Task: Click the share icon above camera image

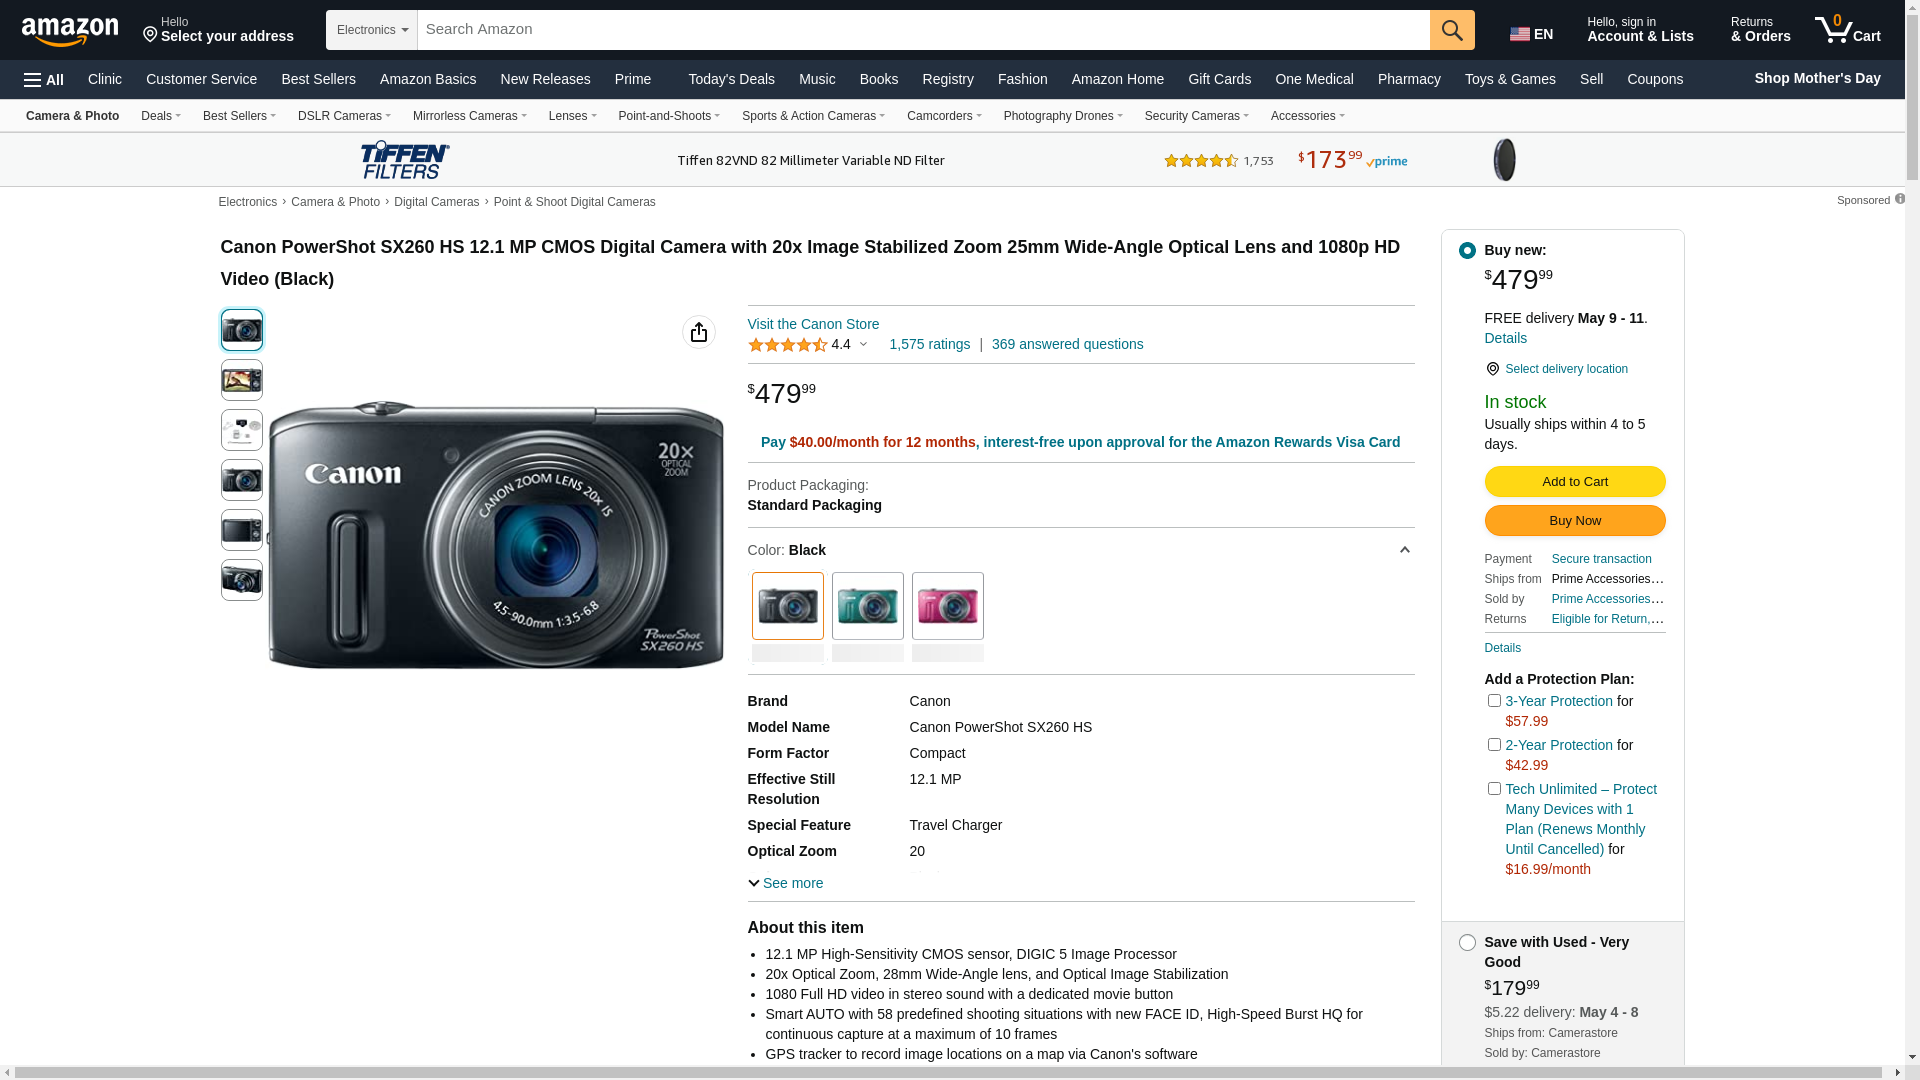Action: click(698, 332)
